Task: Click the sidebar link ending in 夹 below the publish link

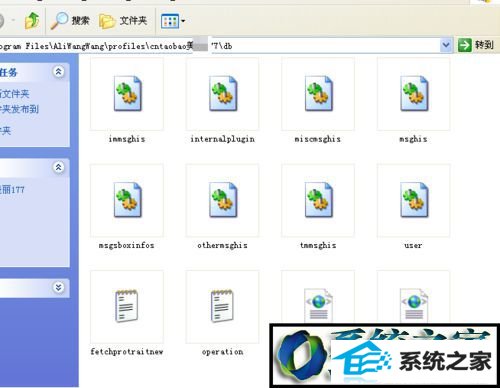Action: [6, 131]
